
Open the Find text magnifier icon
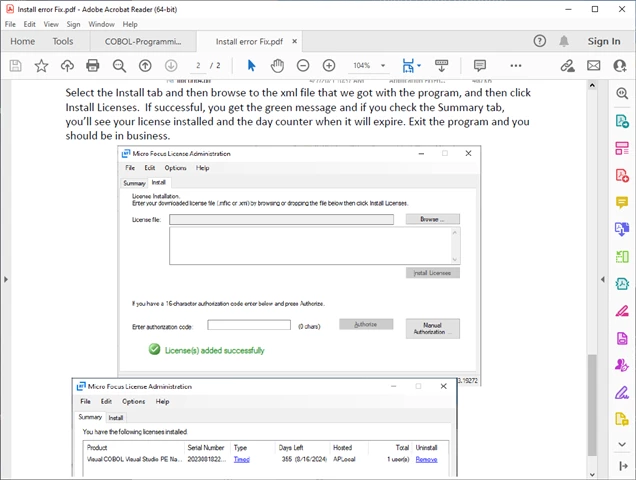pyautogui.click(x=119, y=66)
